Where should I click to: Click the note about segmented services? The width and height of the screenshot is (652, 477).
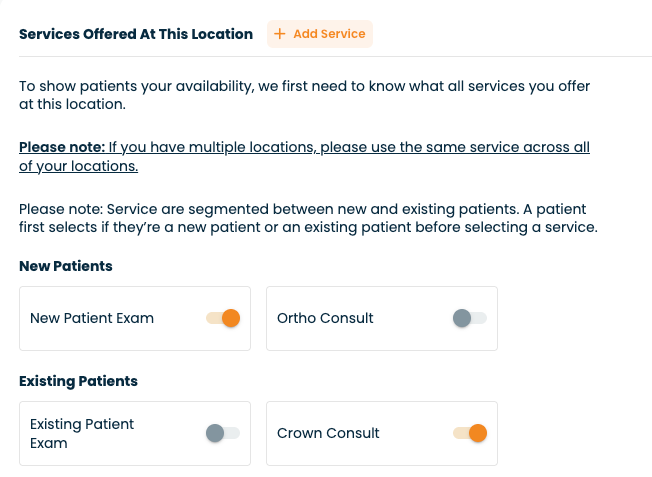click(308, 218)
